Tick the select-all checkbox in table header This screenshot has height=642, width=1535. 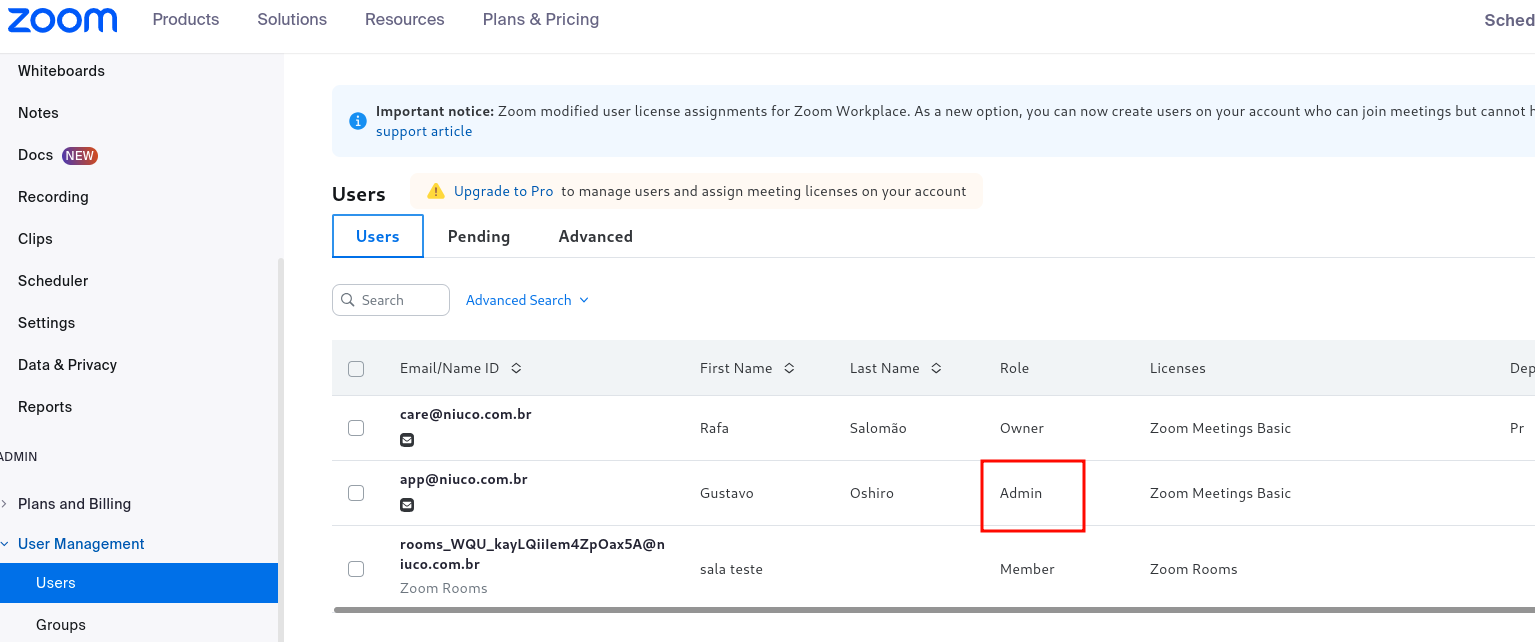click(356, 369)
